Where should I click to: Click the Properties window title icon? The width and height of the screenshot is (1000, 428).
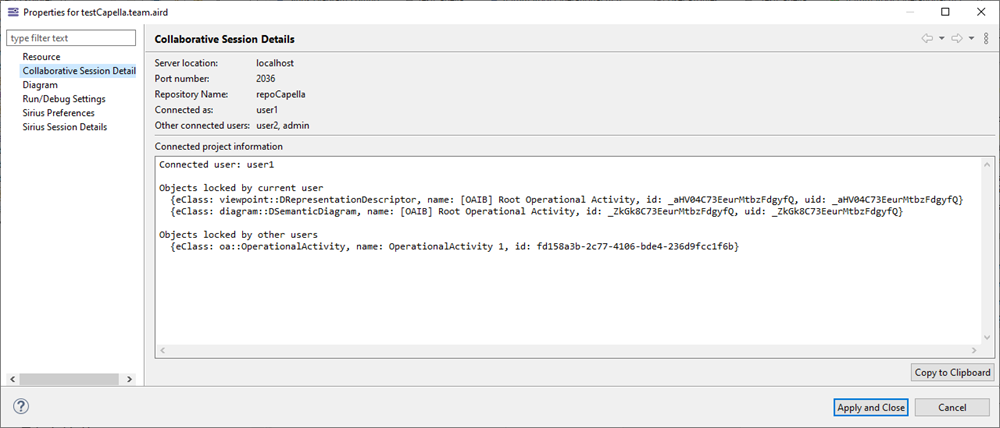pos(12,11)
